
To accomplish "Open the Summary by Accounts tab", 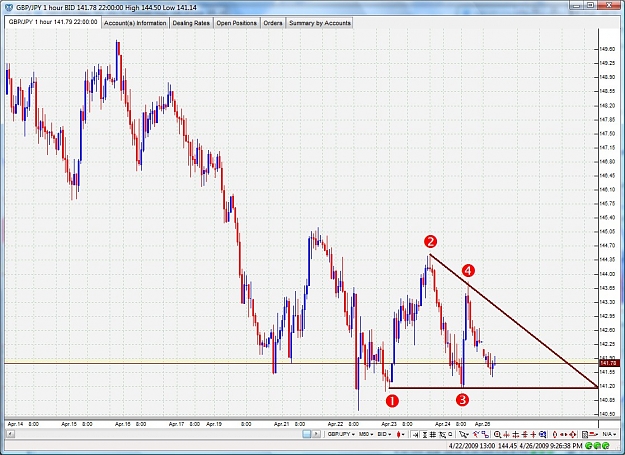I will click(x=320, y=23).
